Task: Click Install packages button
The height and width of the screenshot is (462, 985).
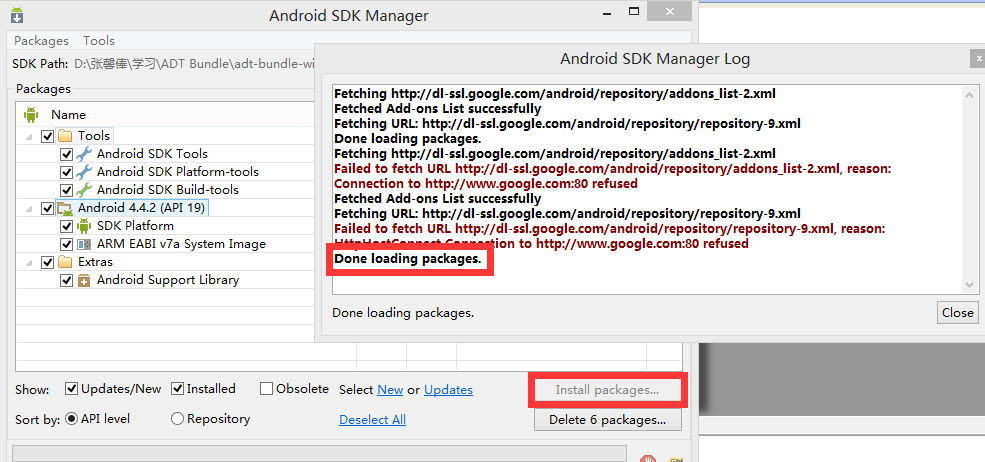Action: point(607,390)
